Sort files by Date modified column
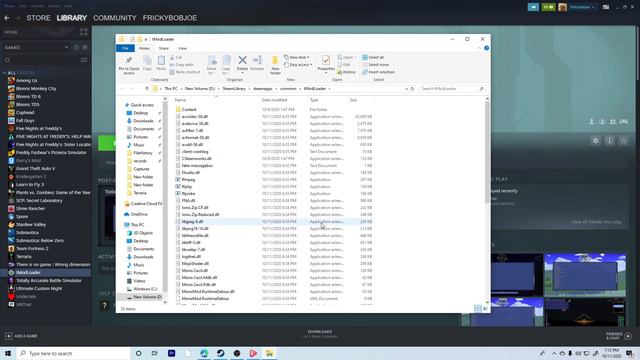Screen dimensions: 640x360 click(274, 100)
